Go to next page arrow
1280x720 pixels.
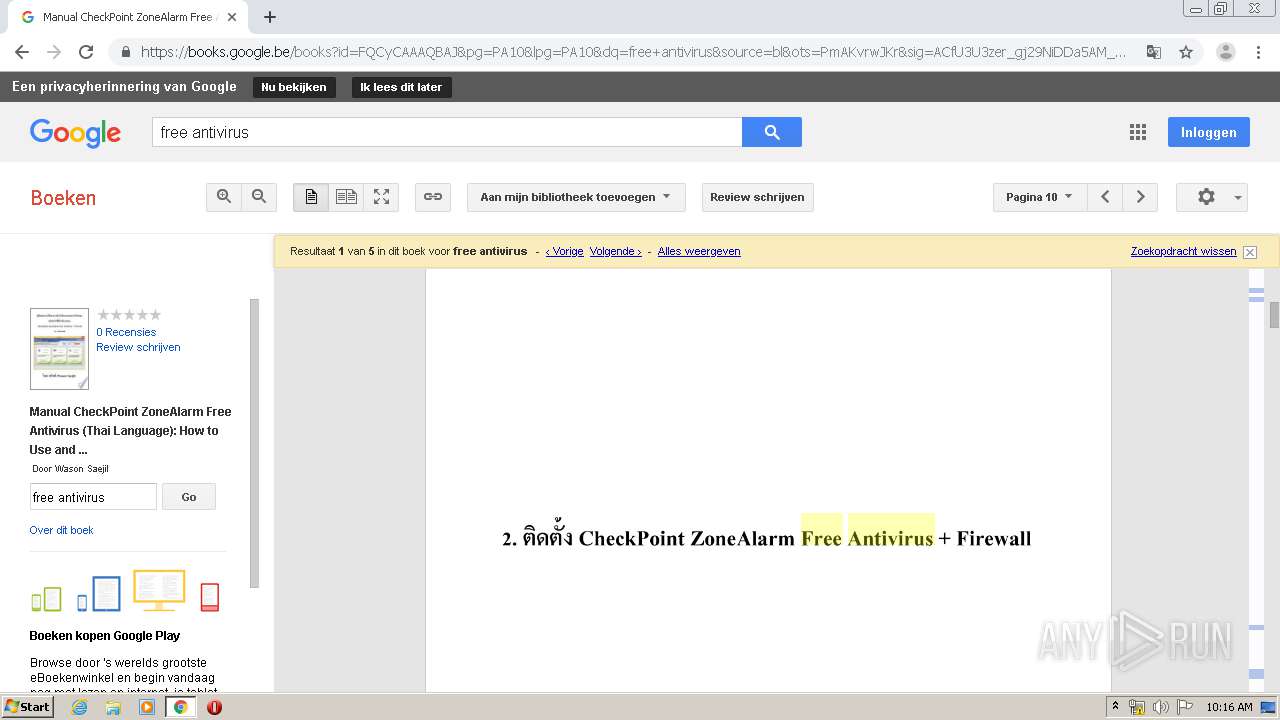click(1140, 197)
